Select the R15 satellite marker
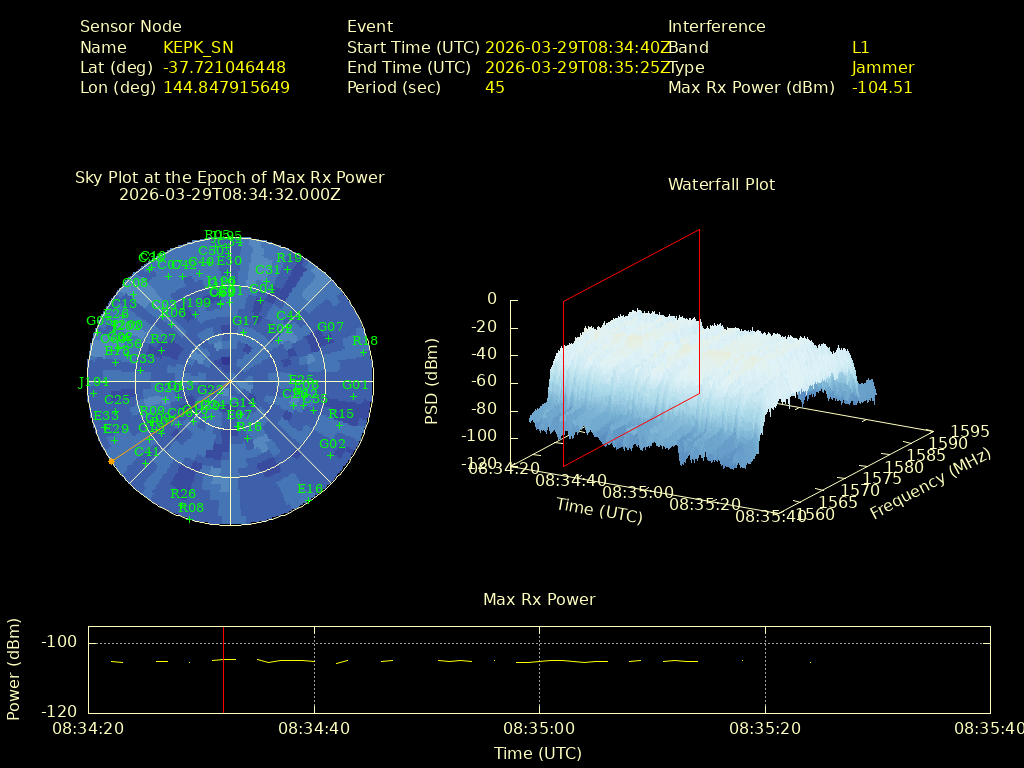Screen dimensions: 1024x768 click(x=341, y=414)
